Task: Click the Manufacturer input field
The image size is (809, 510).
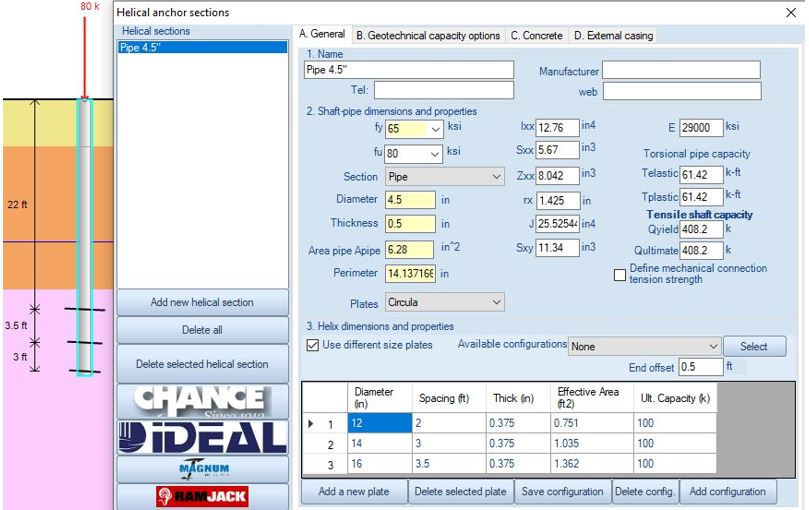Action: (x=682, y=70)
